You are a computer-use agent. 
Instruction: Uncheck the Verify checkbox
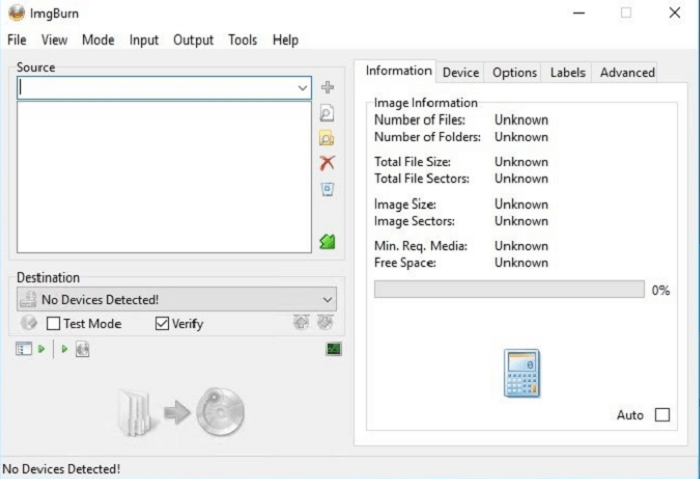(x=162, y=324)
